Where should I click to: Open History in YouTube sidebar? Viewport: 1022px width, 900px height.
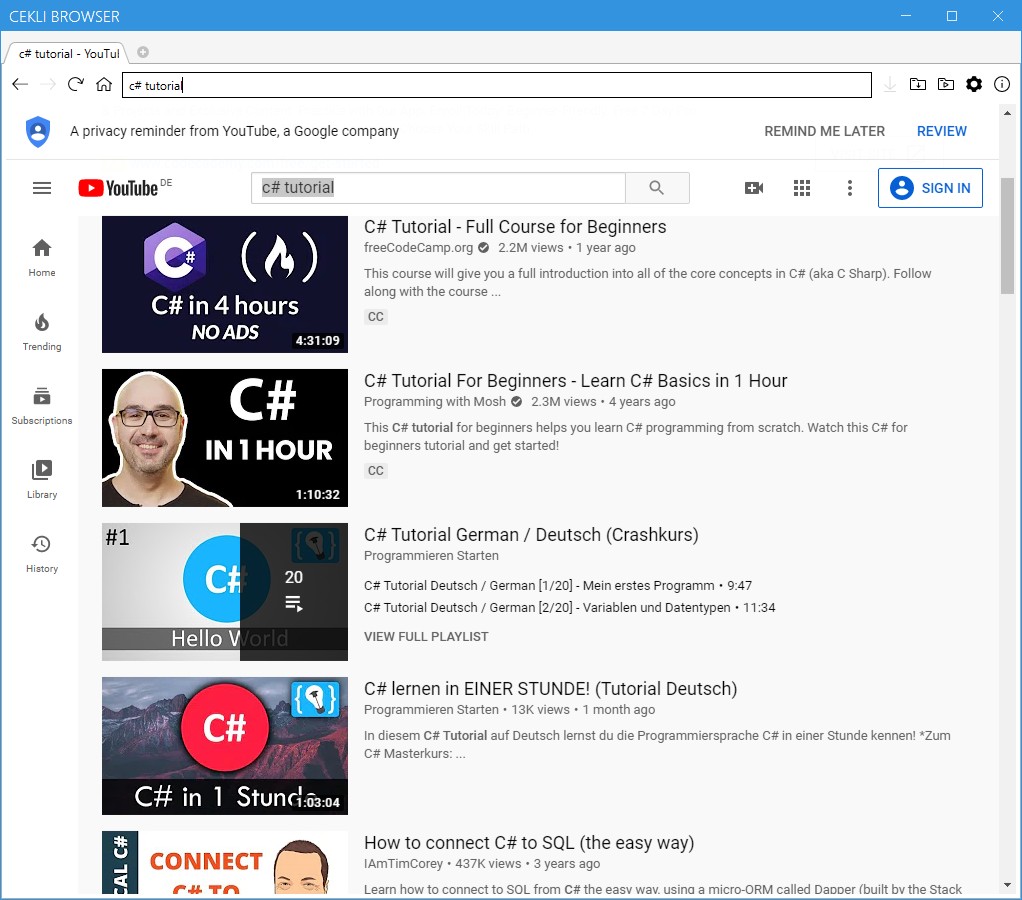tap(42, 555)
